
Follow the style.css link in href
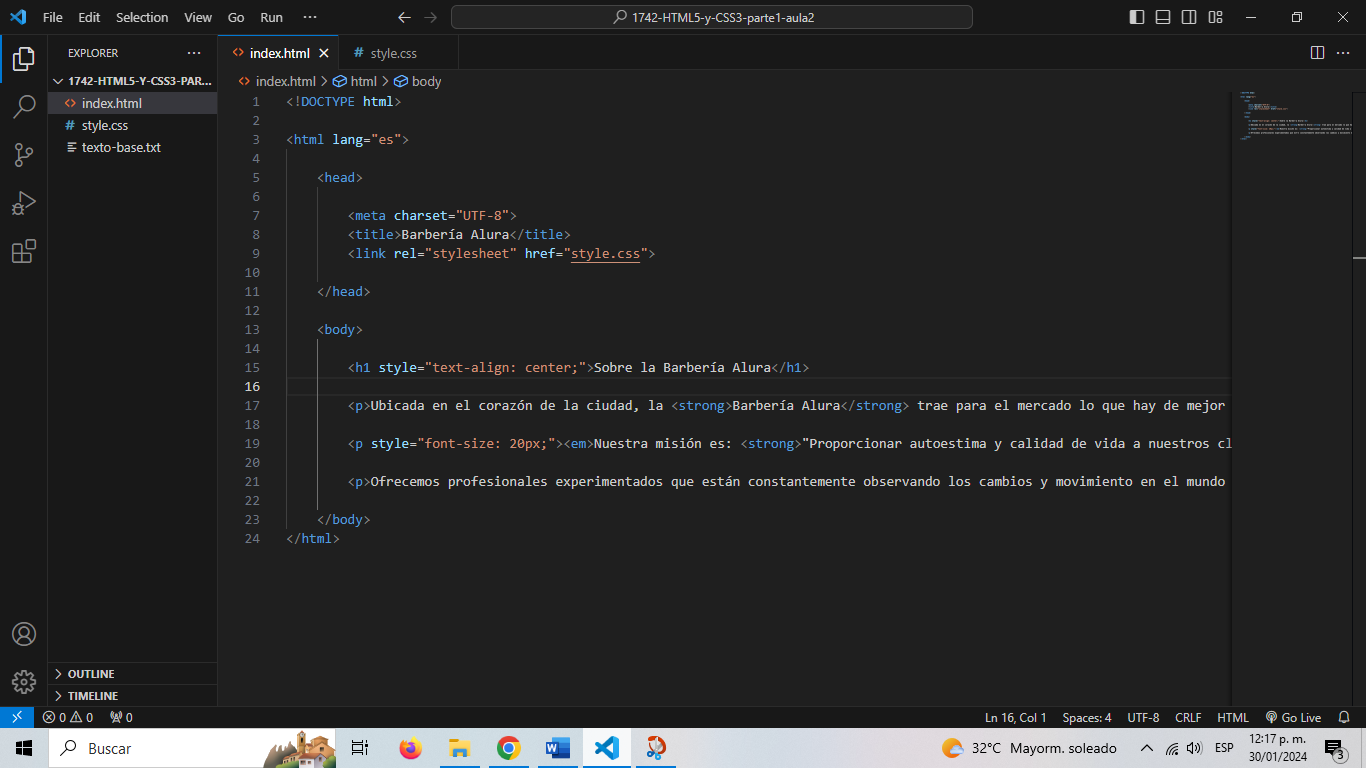(x=605, y=254)
